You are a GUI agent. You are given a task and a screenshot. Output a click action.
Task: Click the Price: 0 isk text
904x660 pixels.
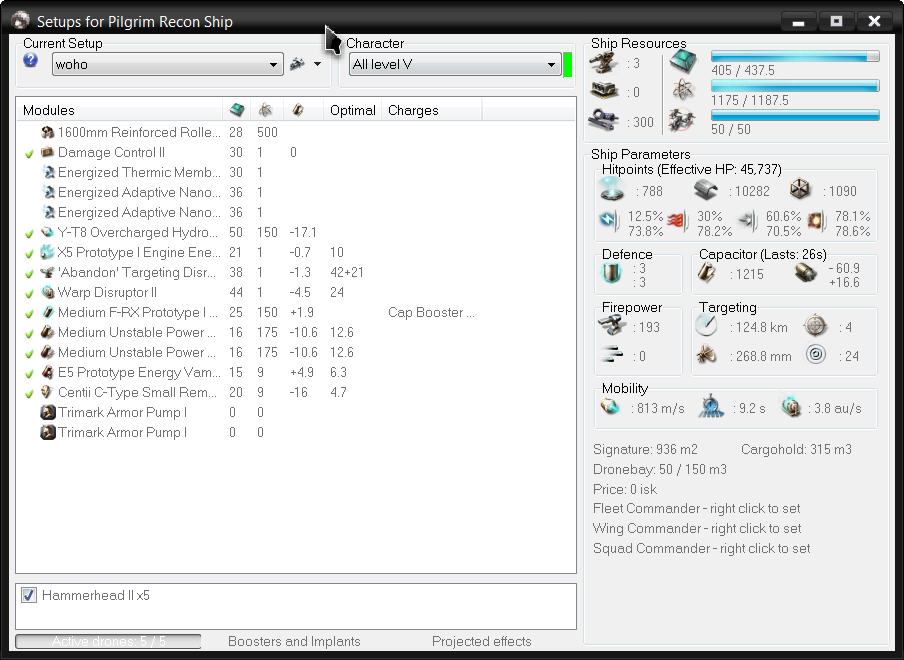[625, 489]
